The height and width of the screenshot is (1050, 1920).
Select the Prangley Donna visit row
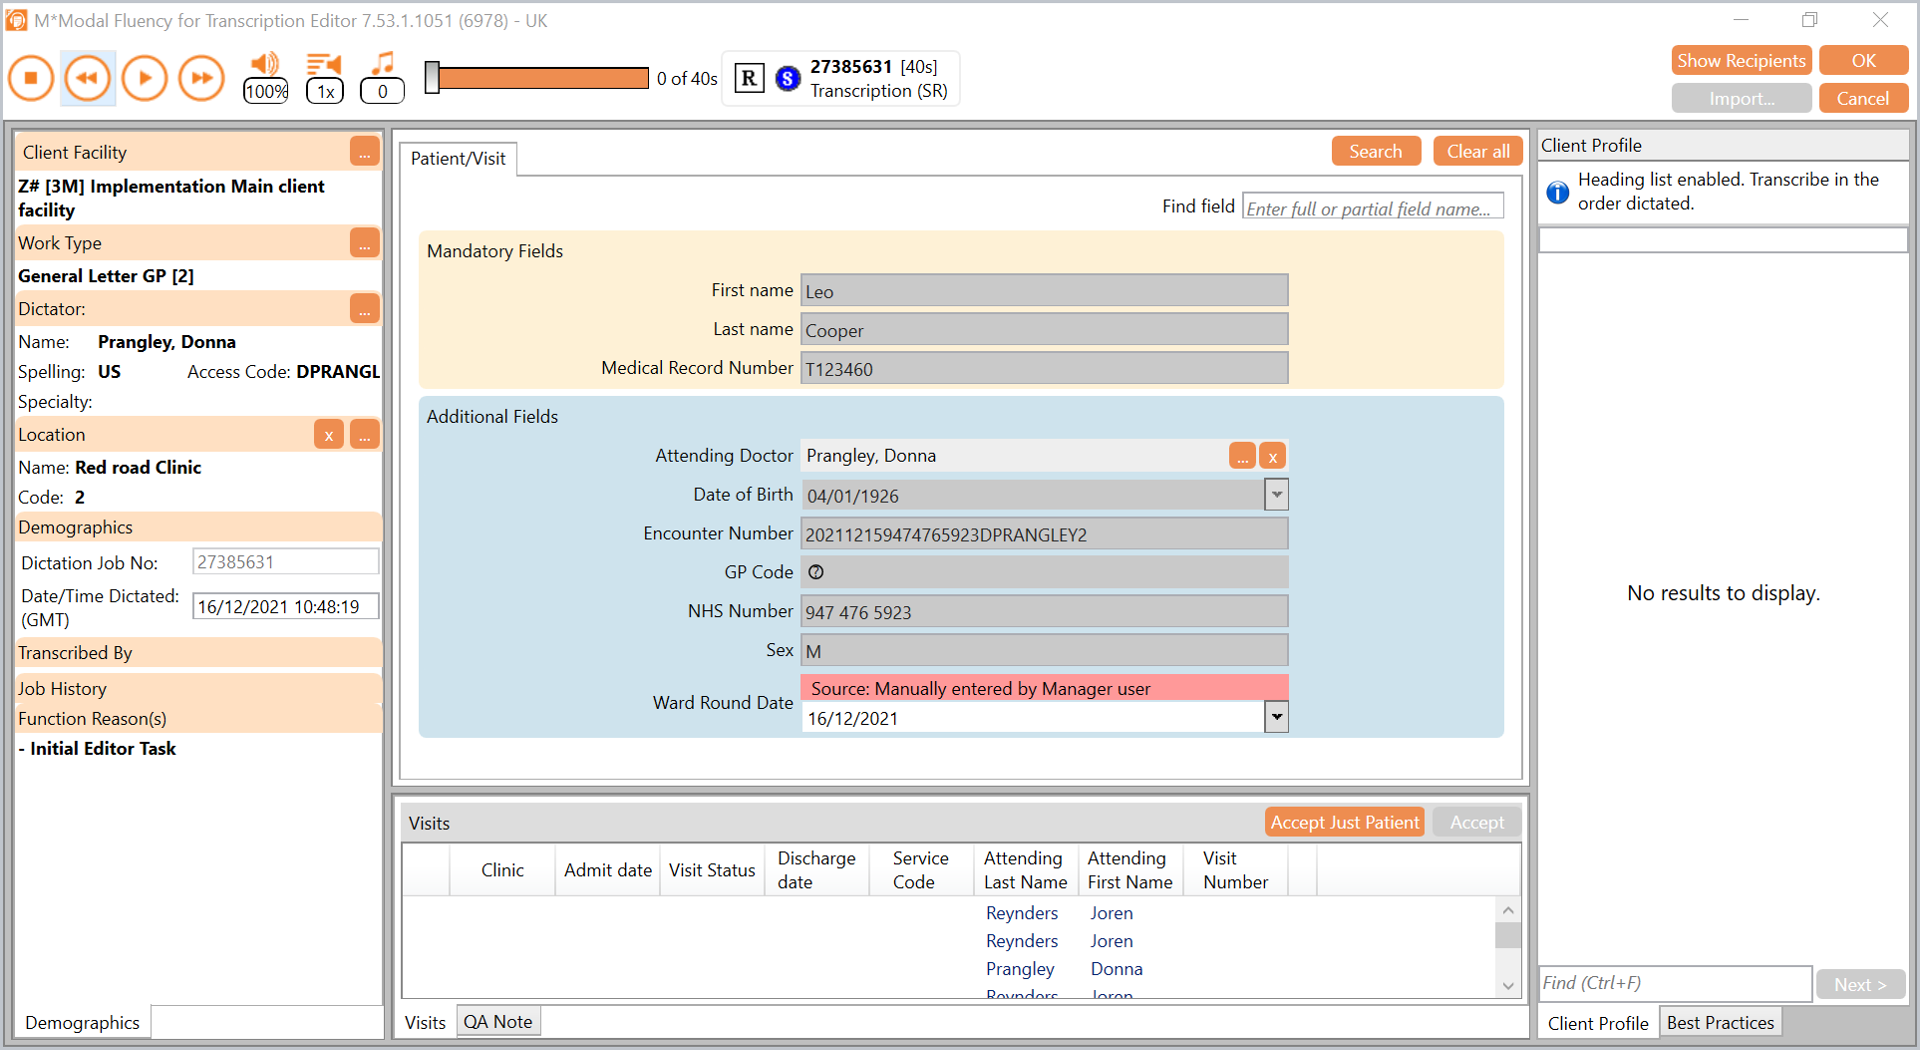pos(950,969)
